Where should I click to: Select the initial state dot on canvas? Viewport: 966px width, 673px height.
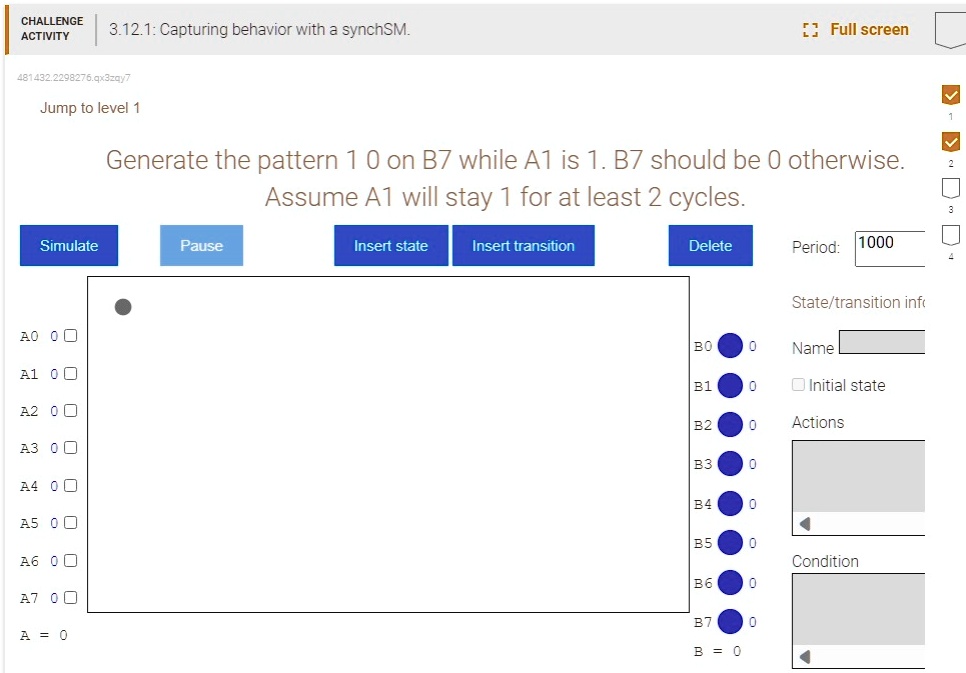123,307
